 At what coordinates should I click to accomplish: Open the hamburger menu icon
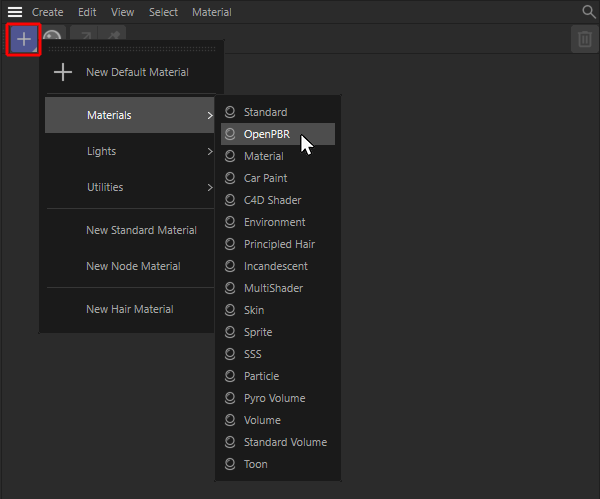tap(15, 12)
